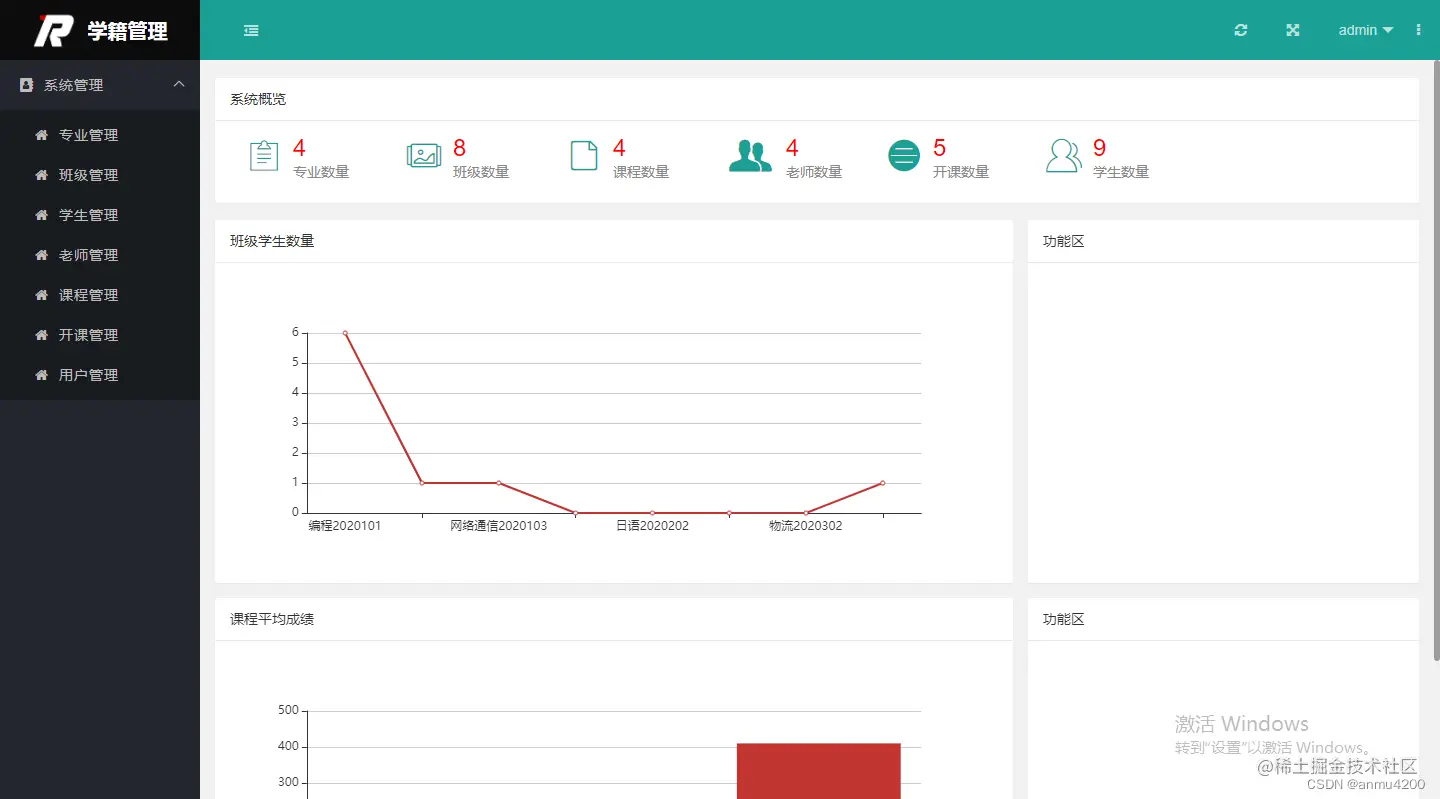Open the vertical three-dot more menu
The image size is (1440, 799).
[1418, 30]
